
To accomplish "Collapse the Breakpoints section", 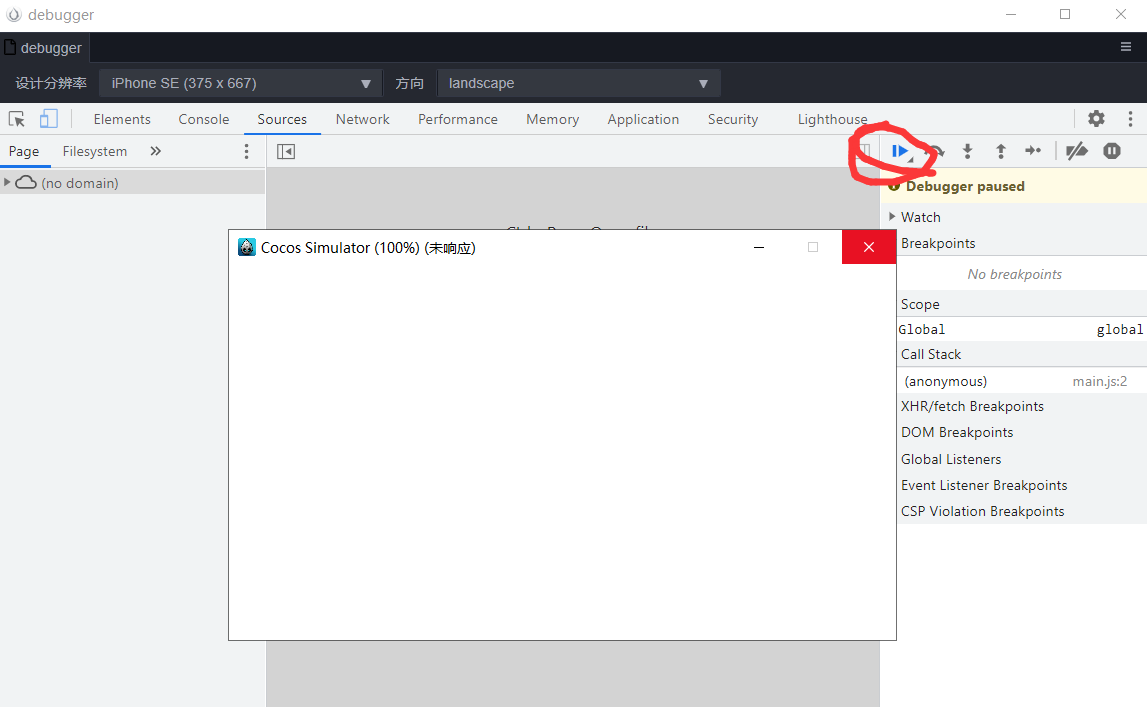I will 938,243.
